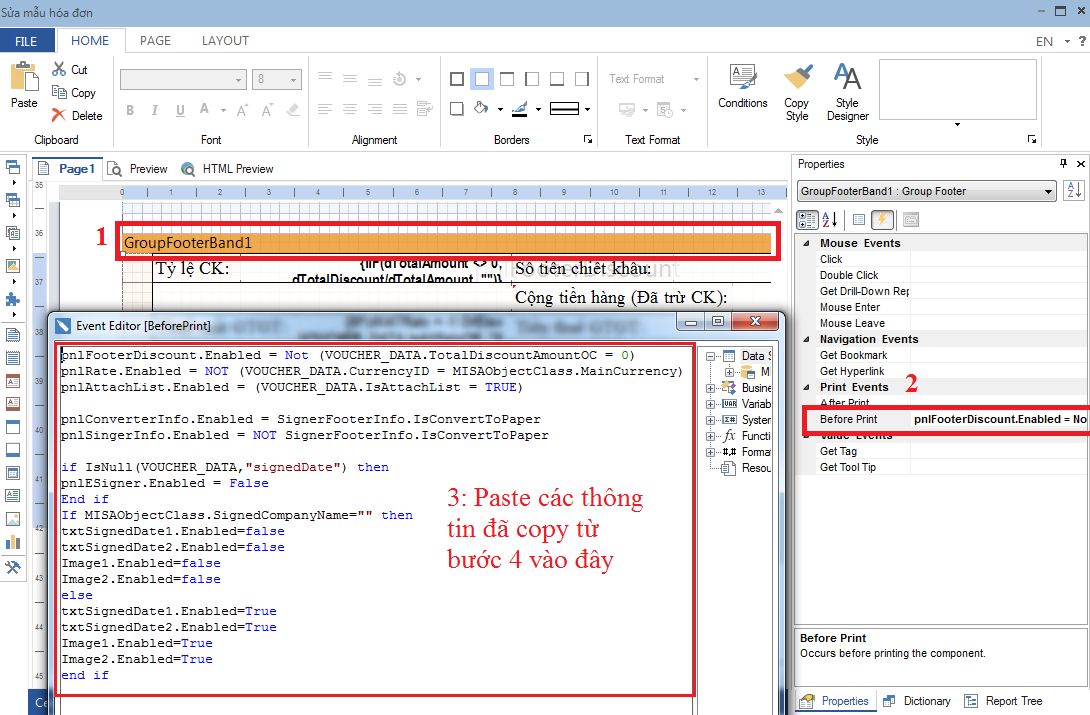Select the GroupFooterBand1 band header
Screen dimensions: 1090x715
(447, 243)
